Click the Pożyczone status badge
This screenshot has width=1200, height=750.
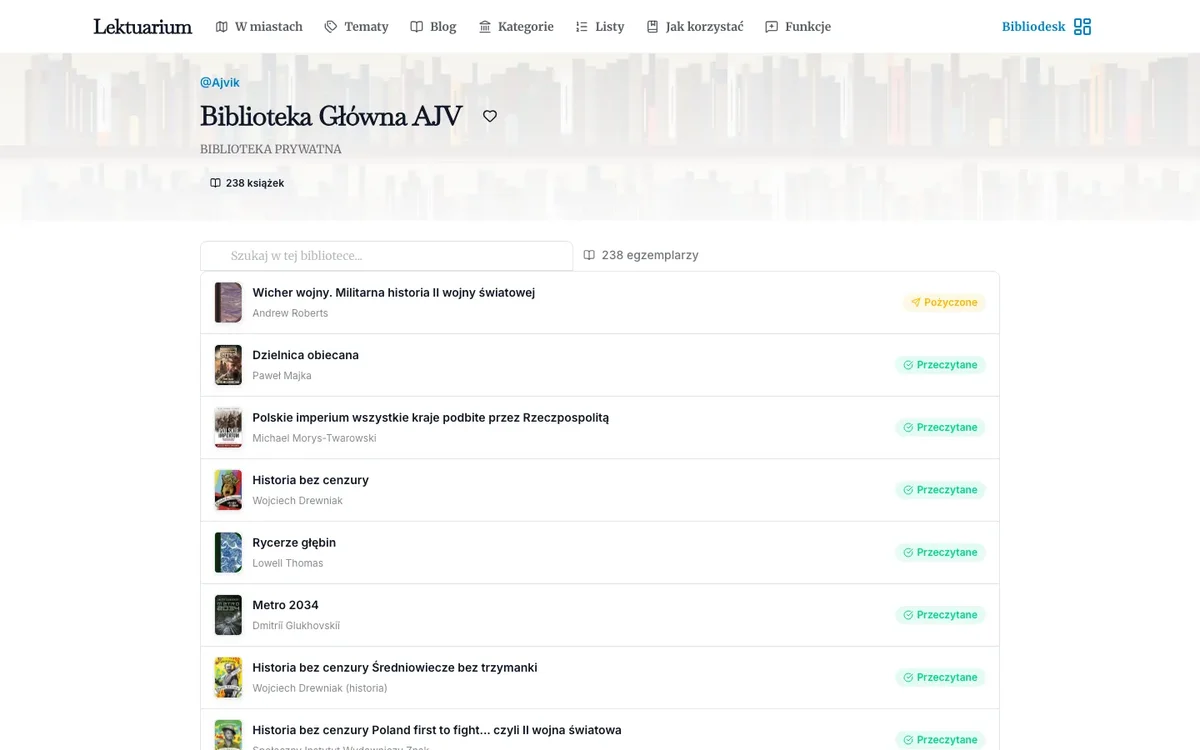point(944,302)
